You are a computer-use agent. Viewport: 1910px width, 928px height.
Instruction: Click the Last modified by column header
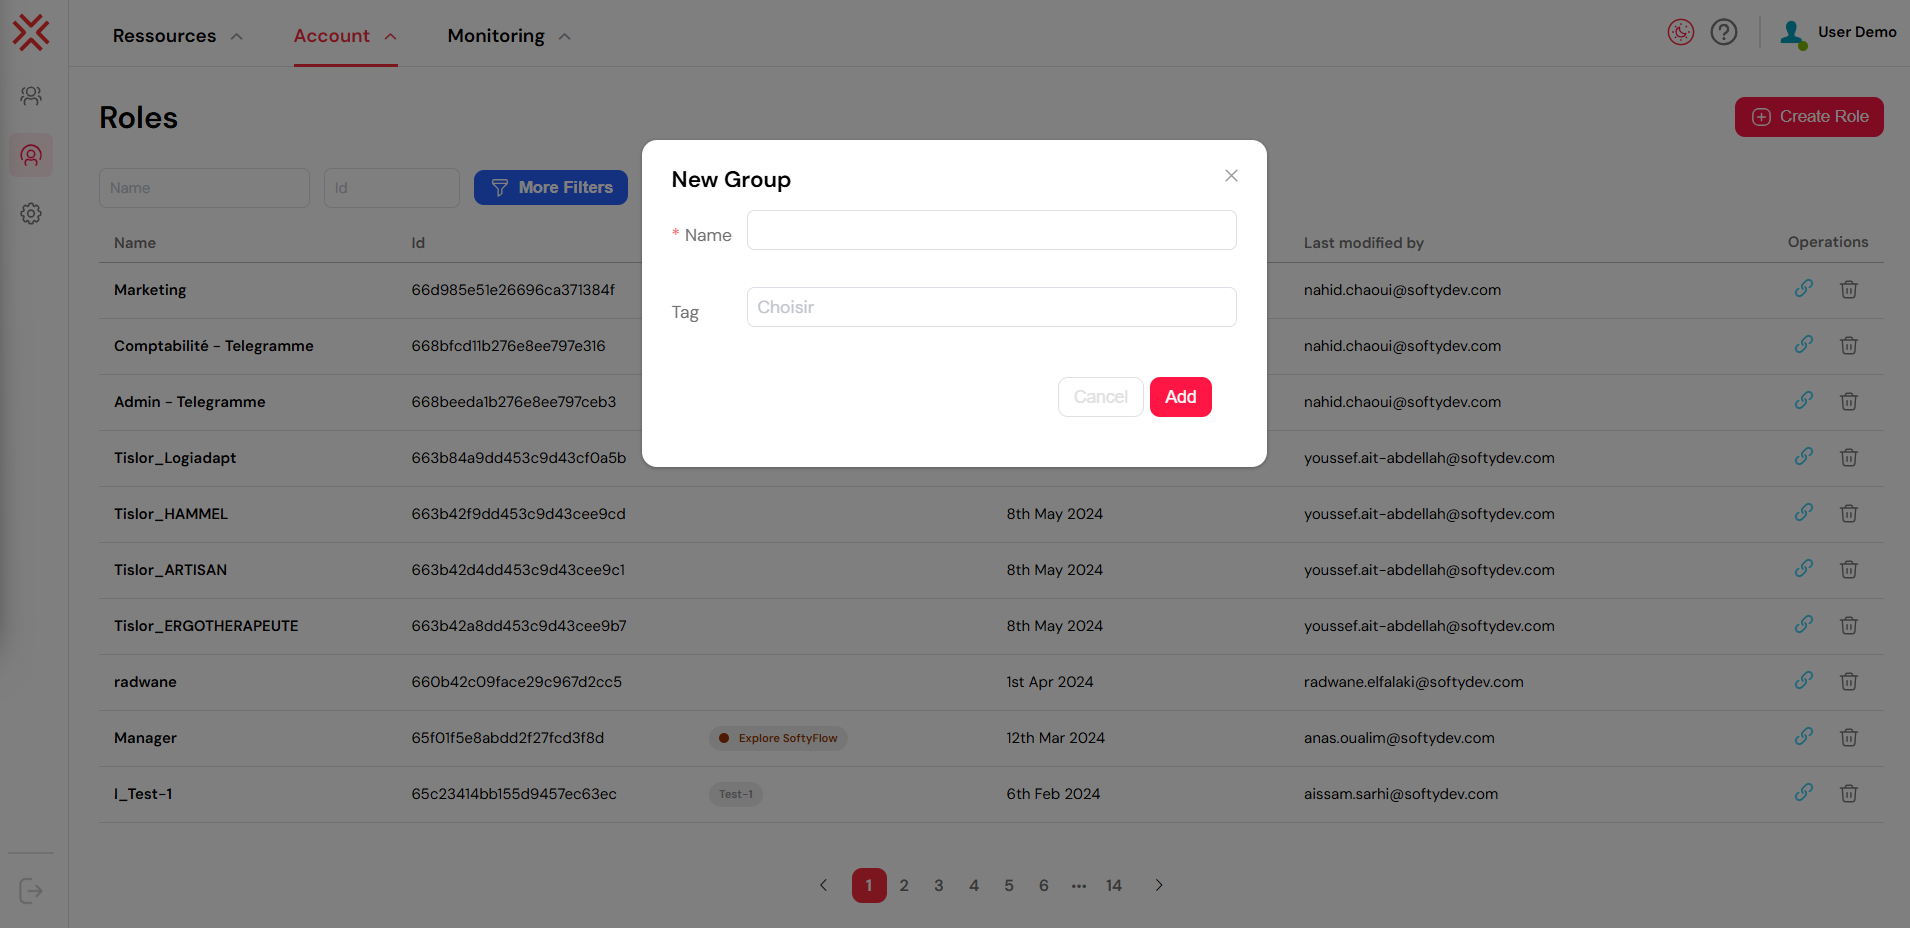pyautogui.click(x=1364, y=243)
